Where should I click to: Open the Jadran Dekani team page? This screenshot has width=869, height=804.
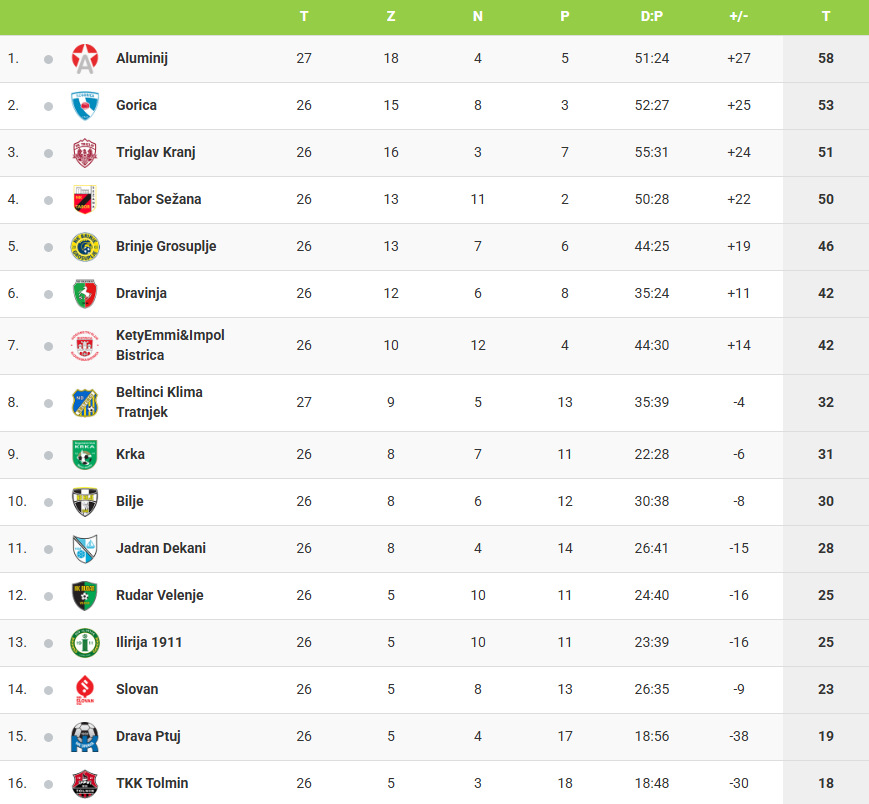point(161,548)
